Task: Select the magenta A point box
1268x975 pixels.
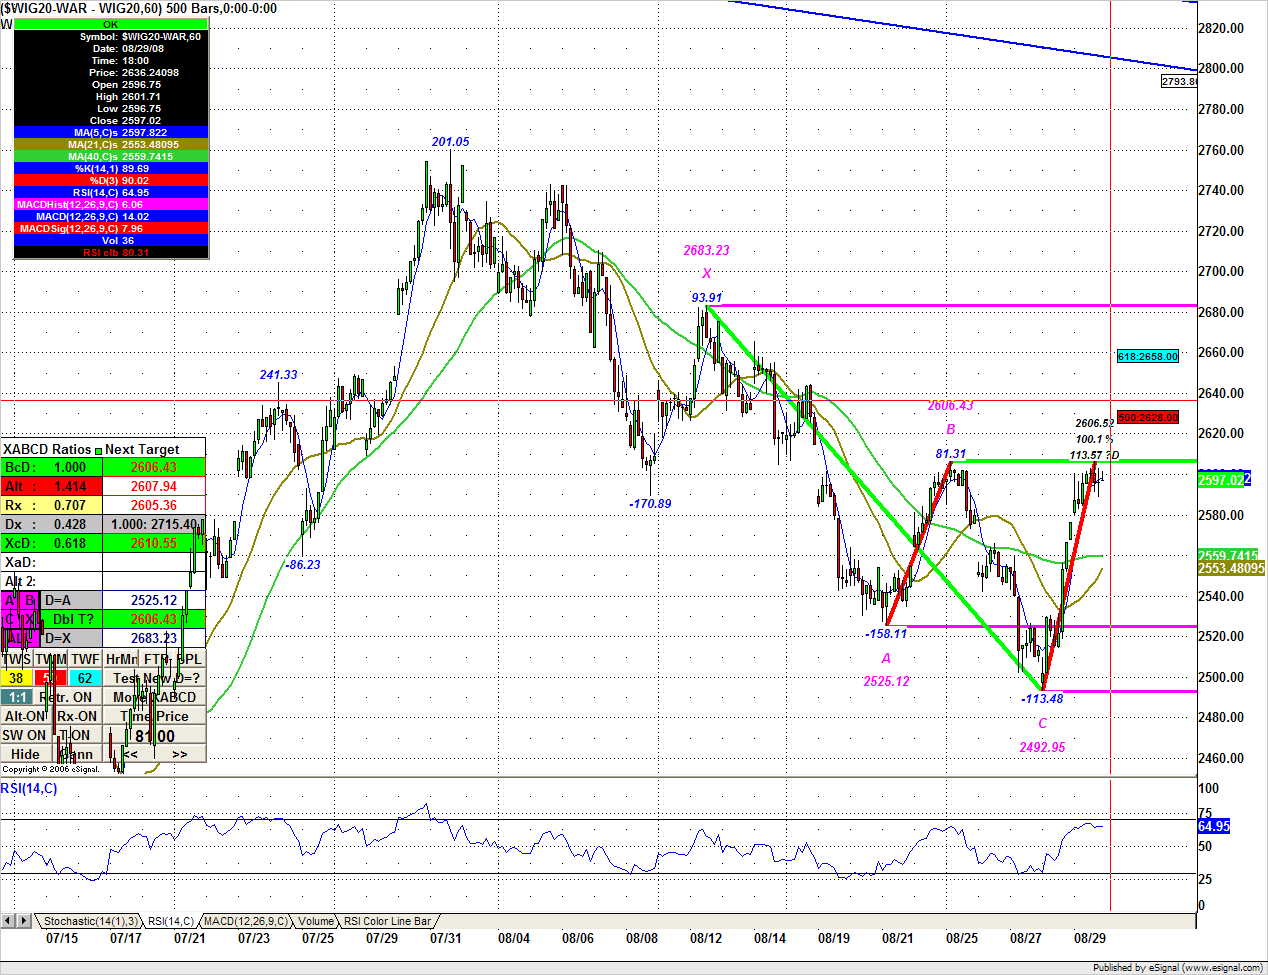Action: [x=11, y=601]
